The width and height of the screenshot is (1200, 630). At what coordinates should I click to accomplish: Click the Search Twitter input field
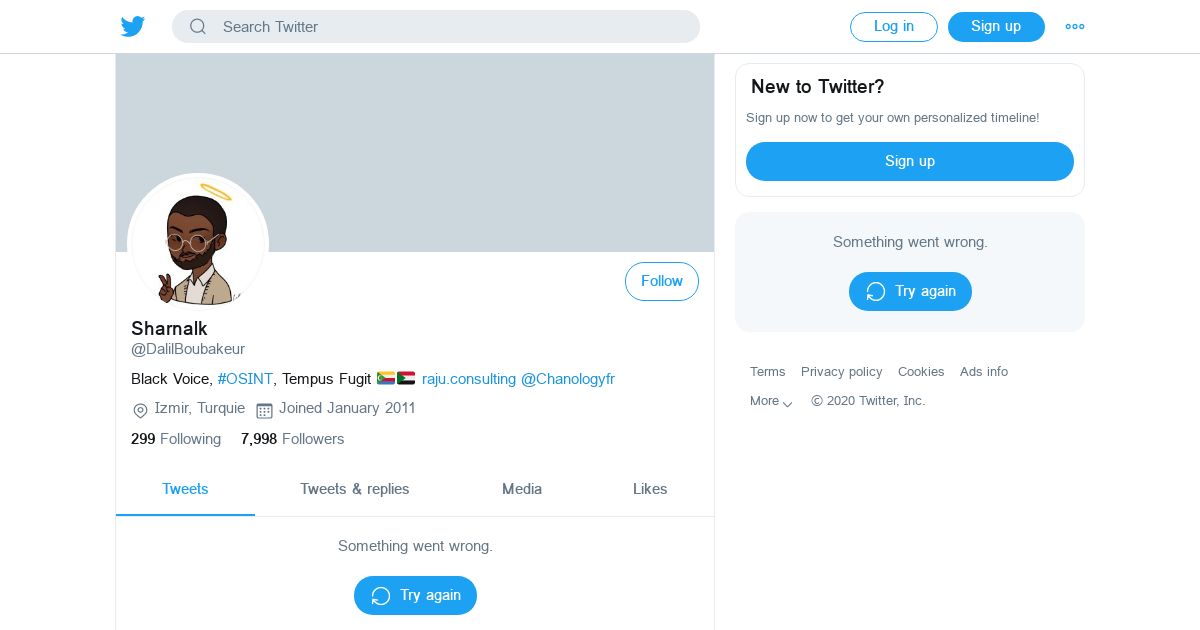tap(450, 27)
